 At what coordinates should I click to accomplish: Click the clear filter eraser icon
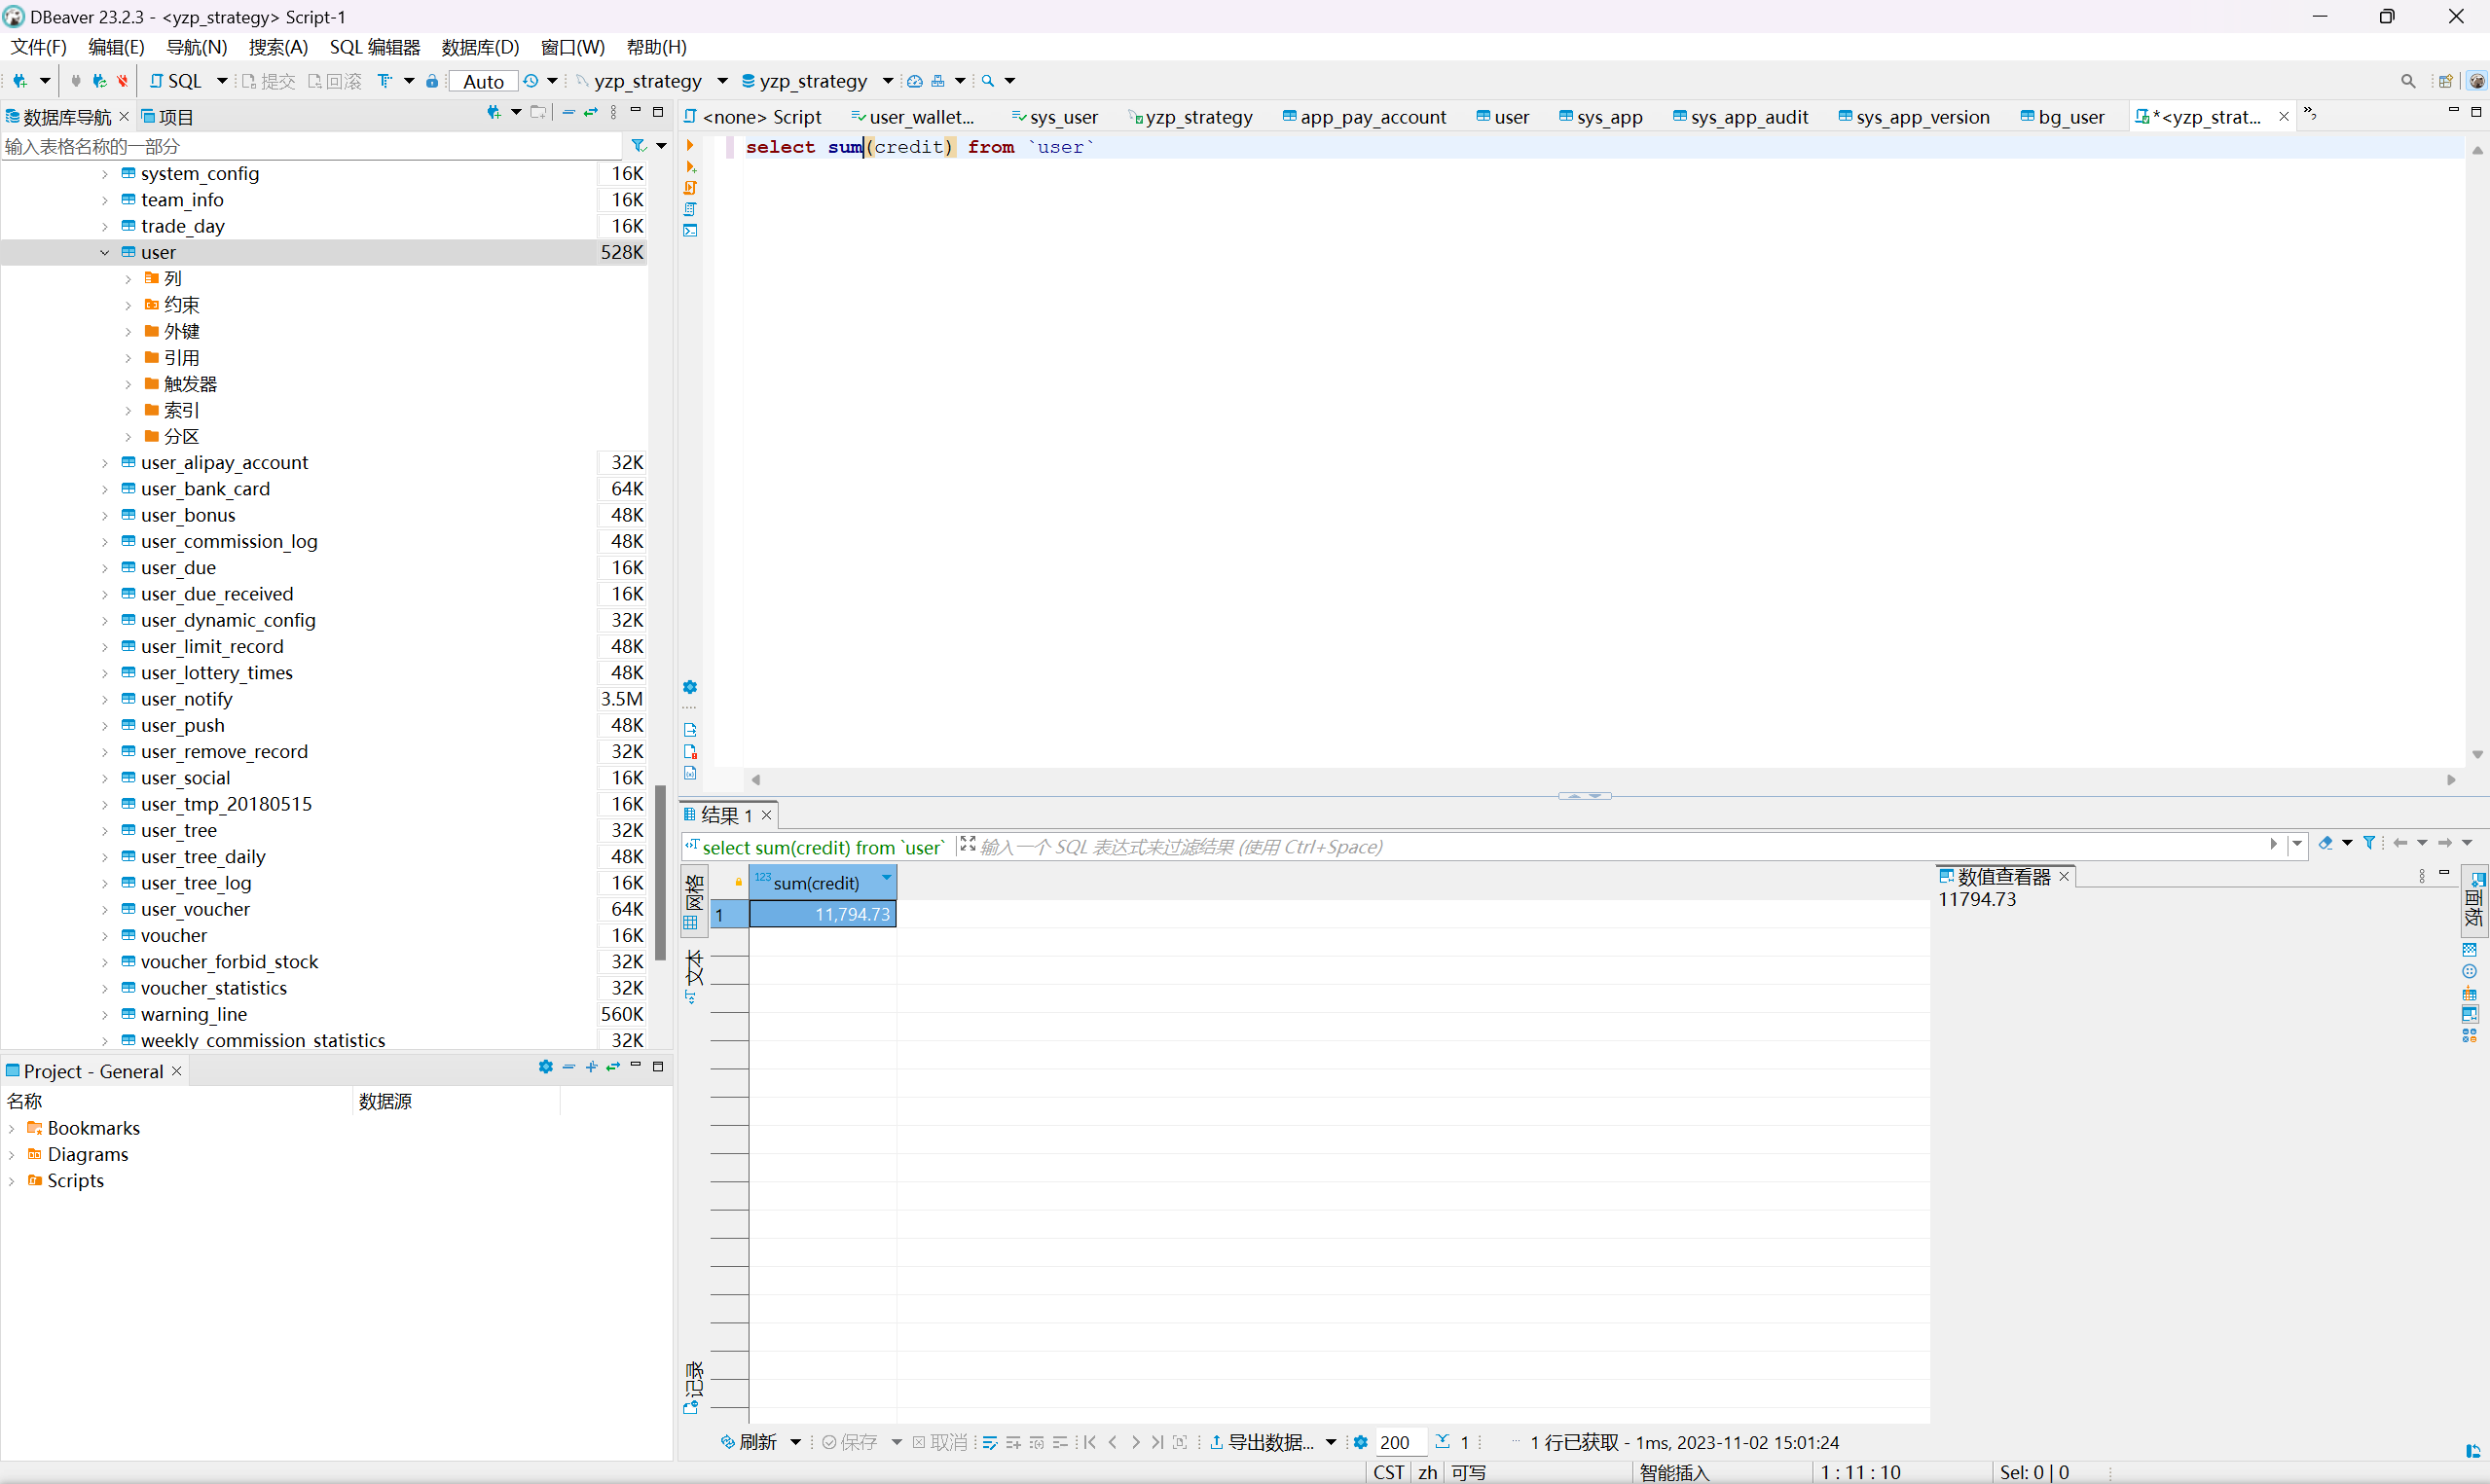click(2326, 844)
